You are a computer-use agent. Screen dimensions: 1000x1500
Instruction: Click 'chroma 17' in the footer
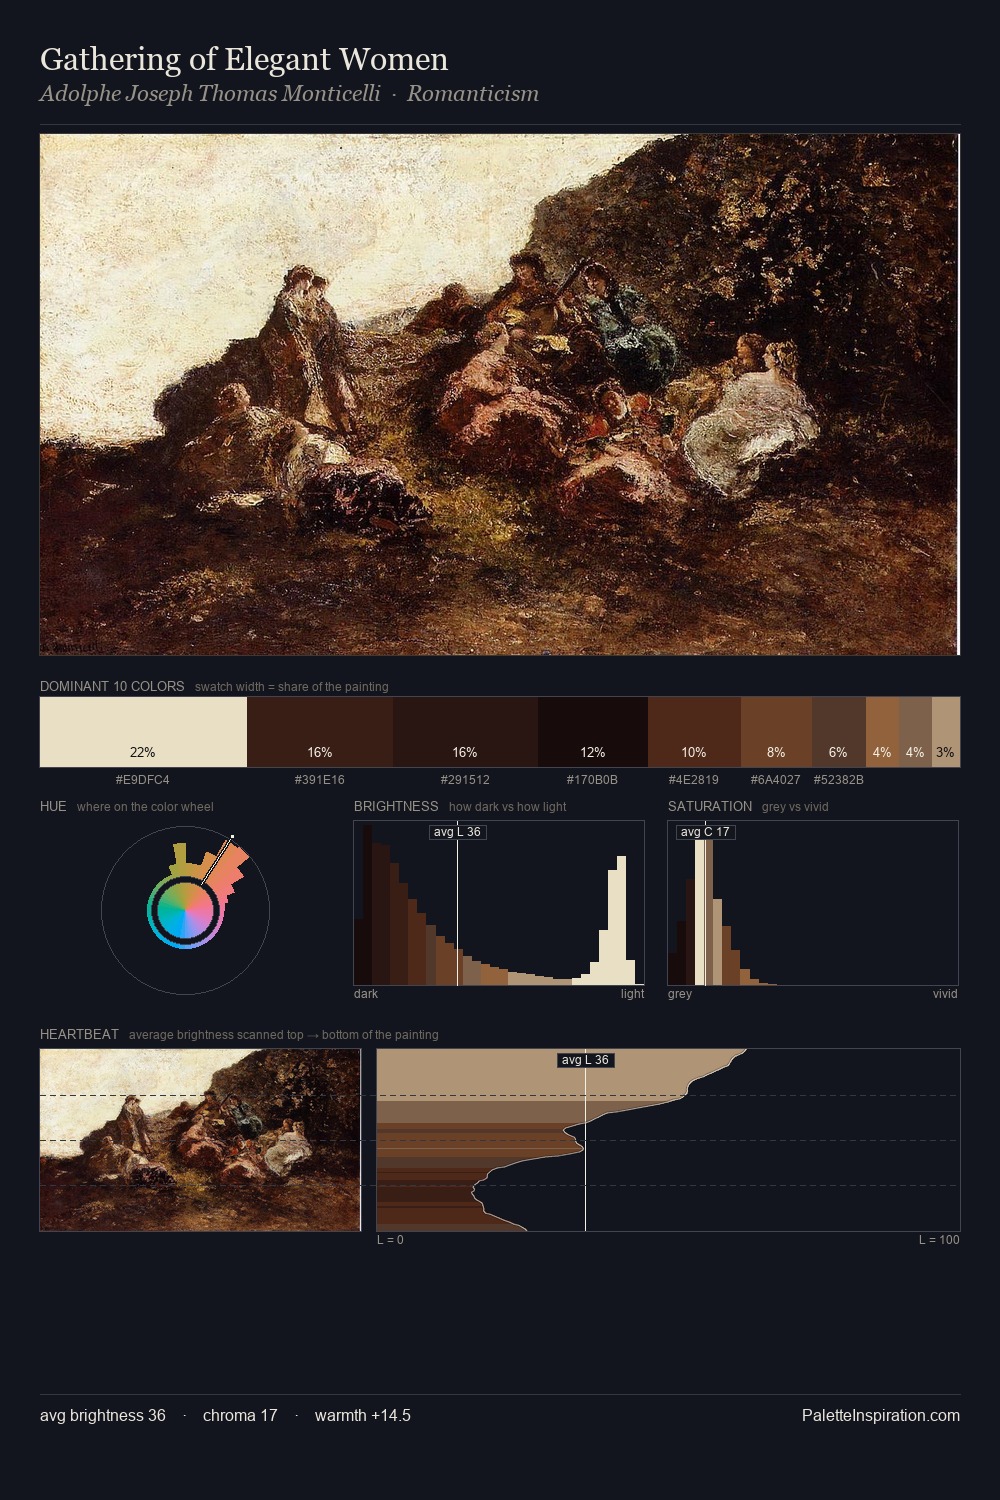[x=240, y=1415]
